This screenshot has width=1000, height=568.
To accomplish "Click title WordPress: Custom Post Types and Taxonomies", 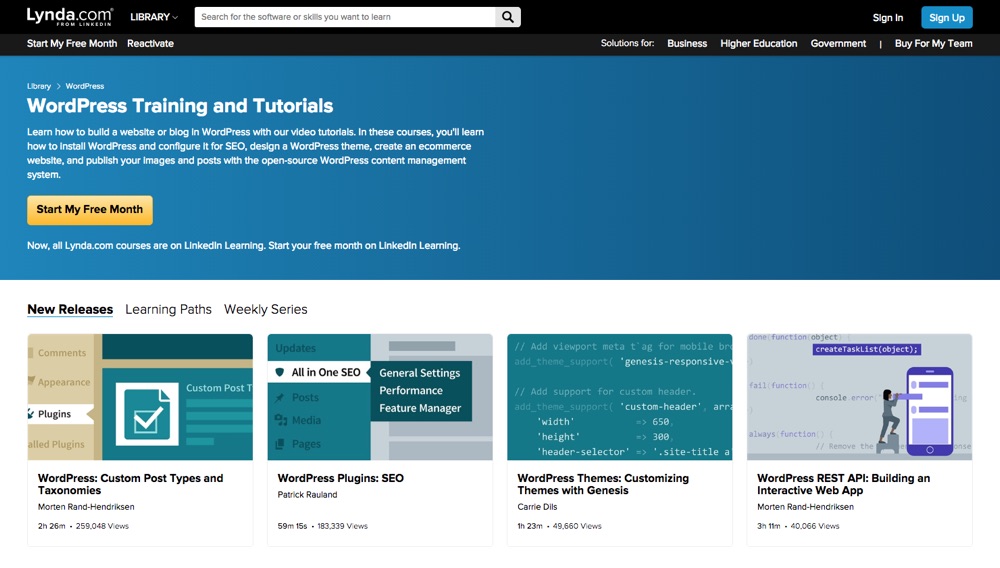I will [x=130, y=484].
